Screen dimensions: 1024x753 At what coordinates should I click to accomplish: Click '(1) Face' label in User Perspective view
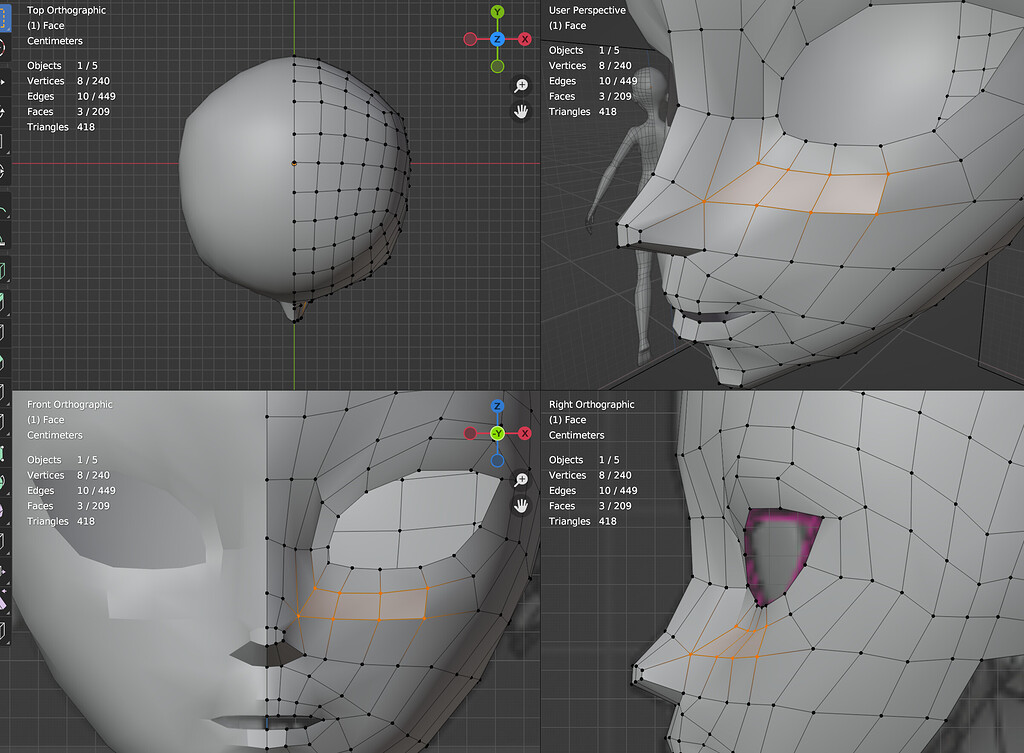pos(568,25)
